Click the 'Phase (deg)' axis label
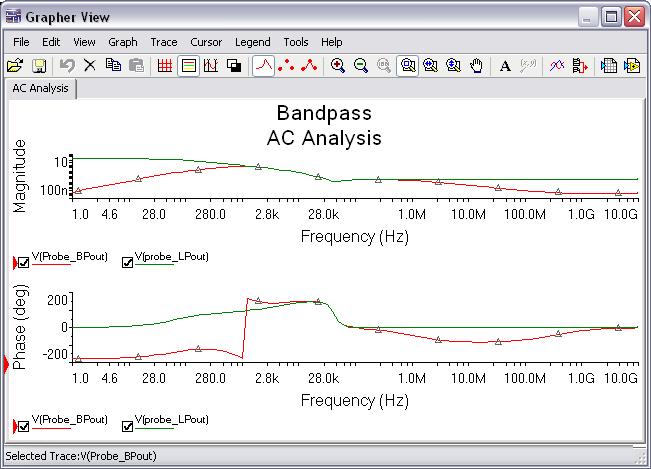Viewport: 651px width, 469px height. [x=21, y=328]
